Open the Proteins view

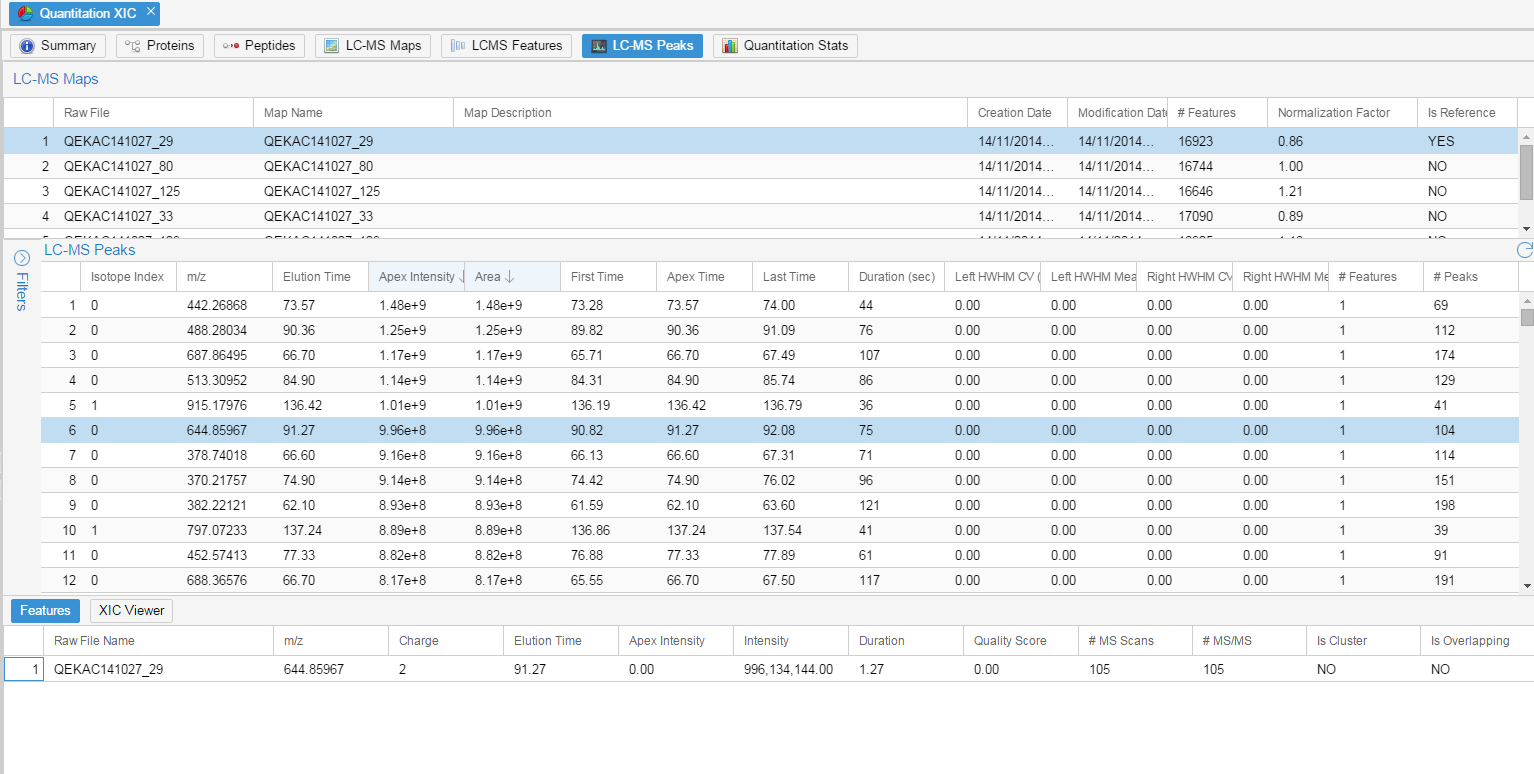[x=160, y=46]
